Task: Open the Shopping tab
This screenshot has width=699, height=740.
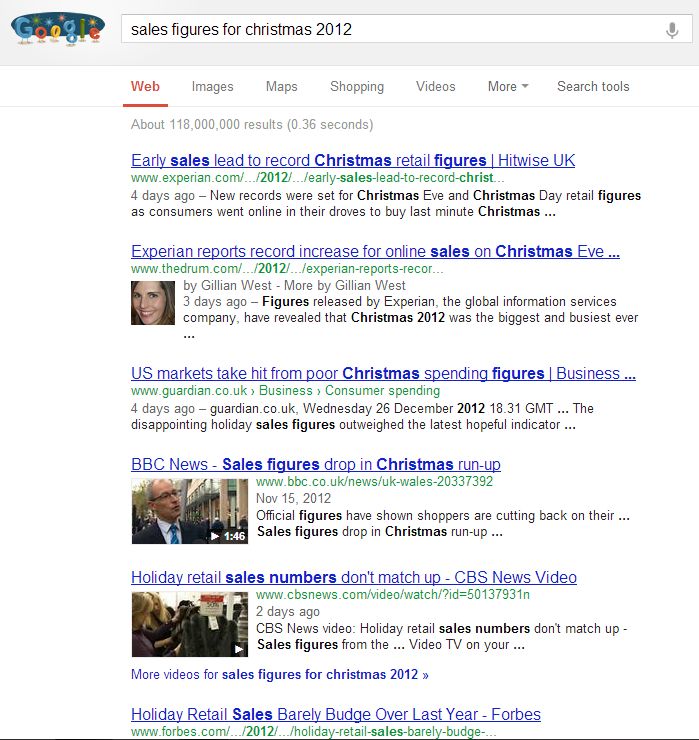Action: [357, 86]
